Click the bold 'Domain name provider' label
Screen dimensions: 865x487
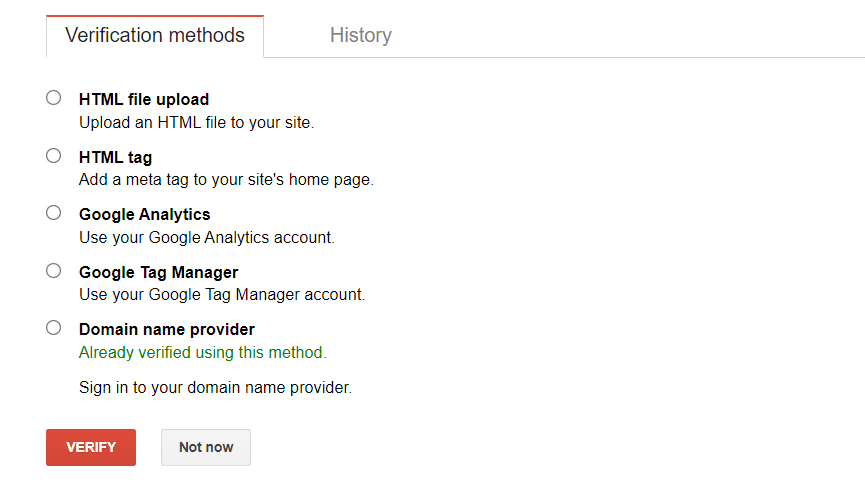pos(166,329)
